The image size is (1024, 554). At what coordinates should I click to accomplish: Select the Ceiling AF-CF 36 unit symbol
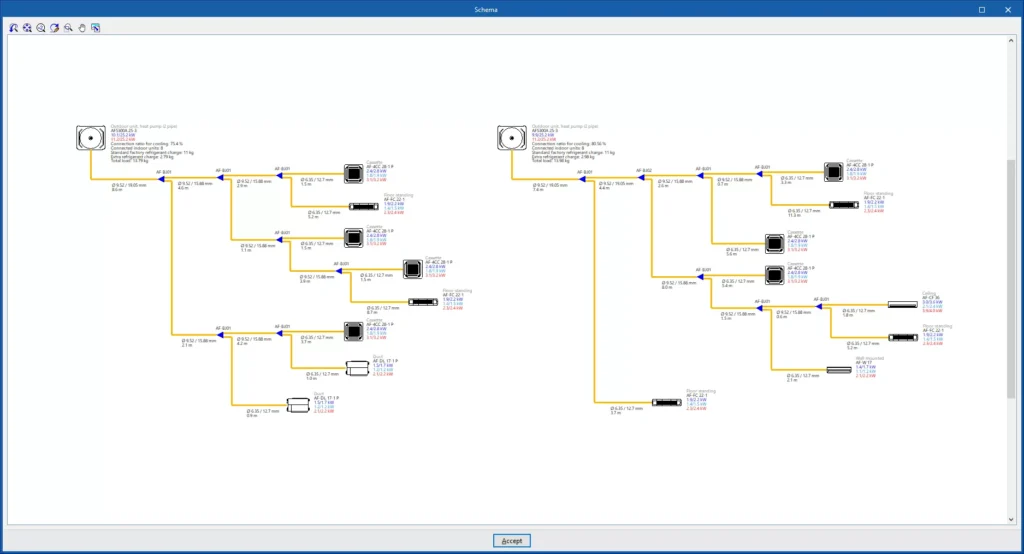(x=901, y=305)
